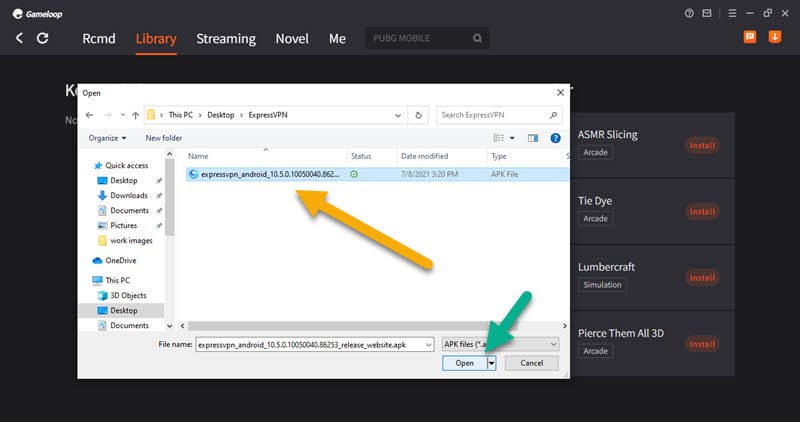Expand address bar history dropdown
800x422 pixels.
(398, 115)
